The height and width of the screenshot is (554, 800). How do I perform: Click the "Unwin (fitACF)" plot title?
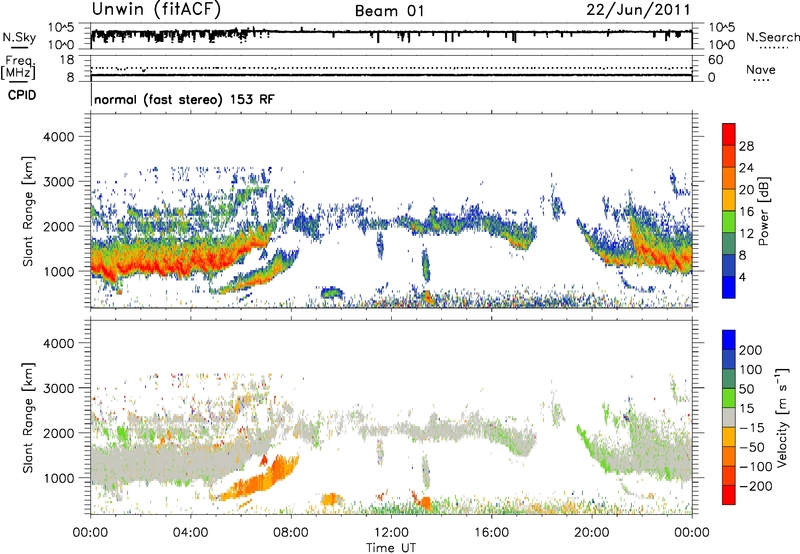156,9
